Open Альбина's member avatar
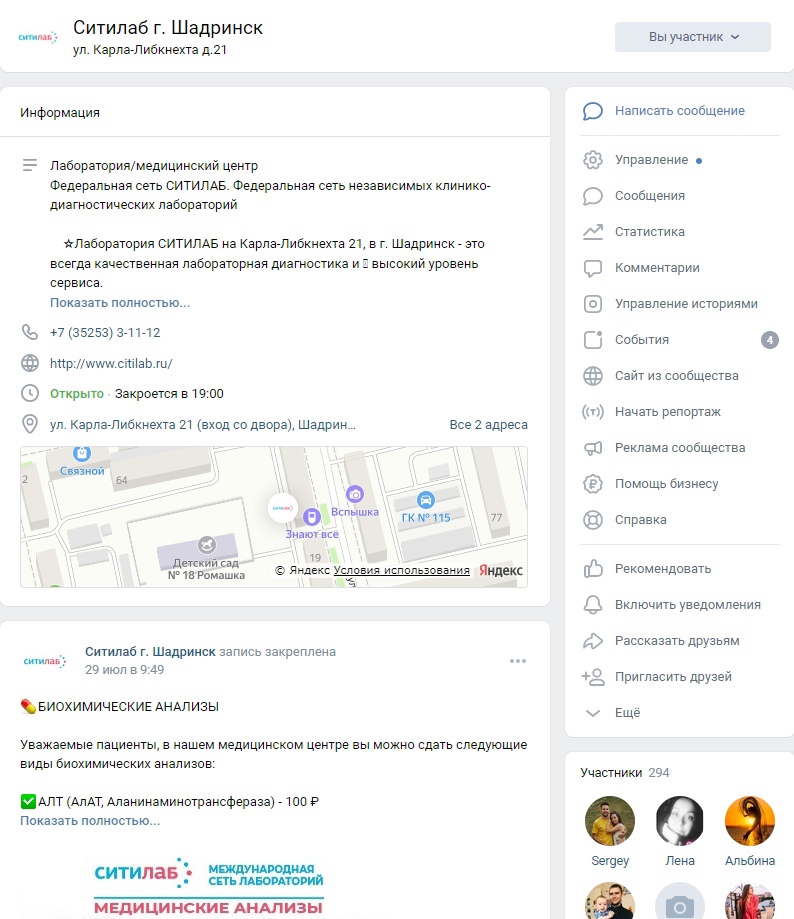The height and width of the screenshot is (919, 794). [749, 821]
